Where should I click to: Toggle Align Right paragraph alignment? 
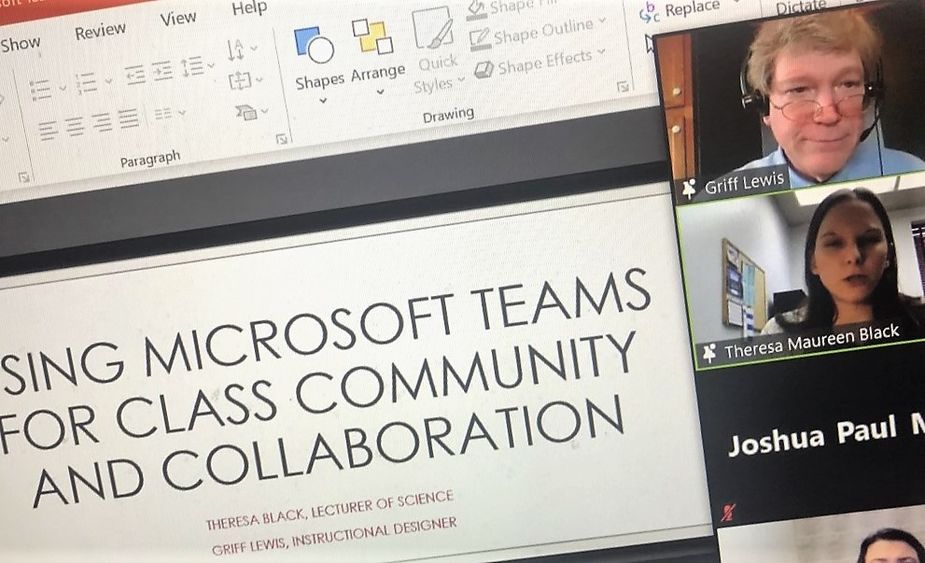click(102, 123)
